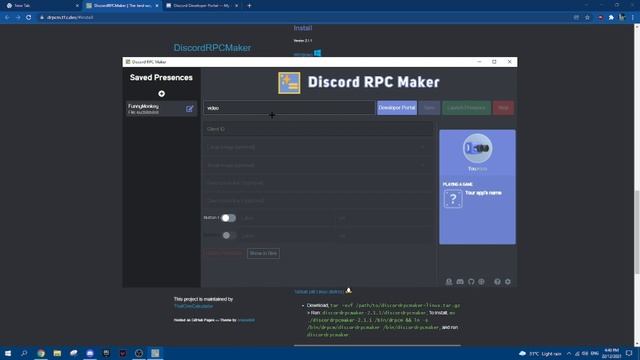This screenshot has height=360, width=640.
Task: Open Discord RPC Maker taskbar icon
Action: tap(155, 353)
